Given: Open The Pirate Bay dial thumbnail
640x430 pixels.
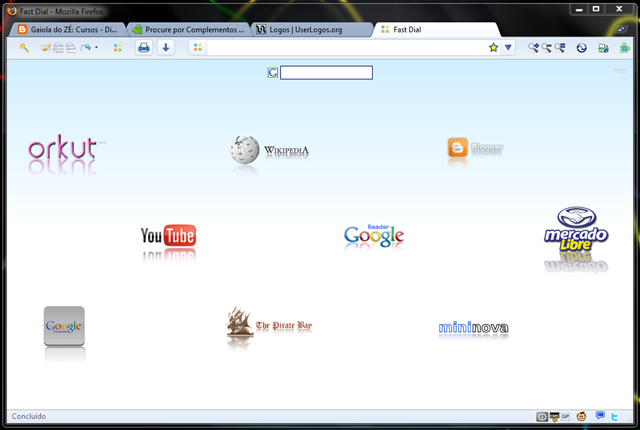Looking at the screenshot, I should click(269, 328).
